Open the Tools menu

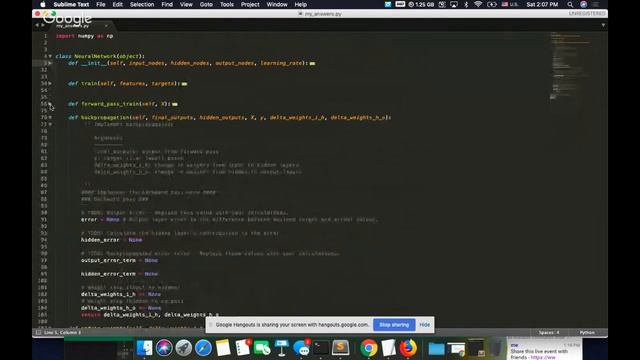point(227,4)
